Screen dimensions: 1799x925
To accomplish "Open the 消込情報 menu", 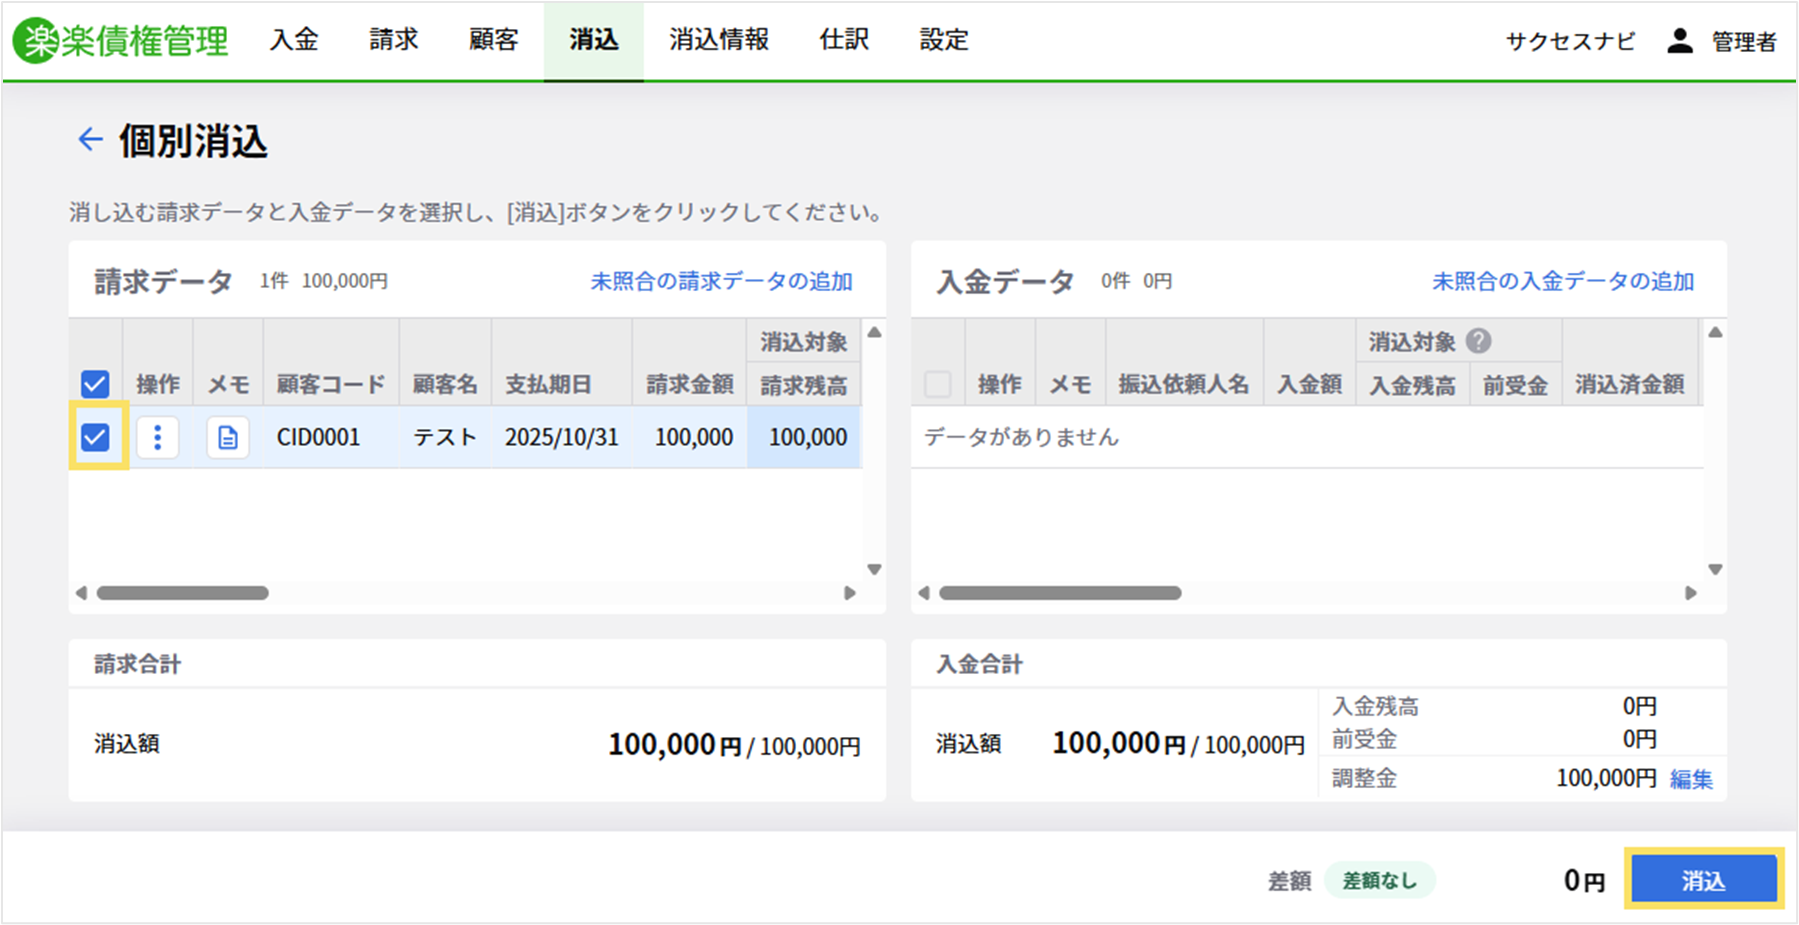I will [718, 40].
